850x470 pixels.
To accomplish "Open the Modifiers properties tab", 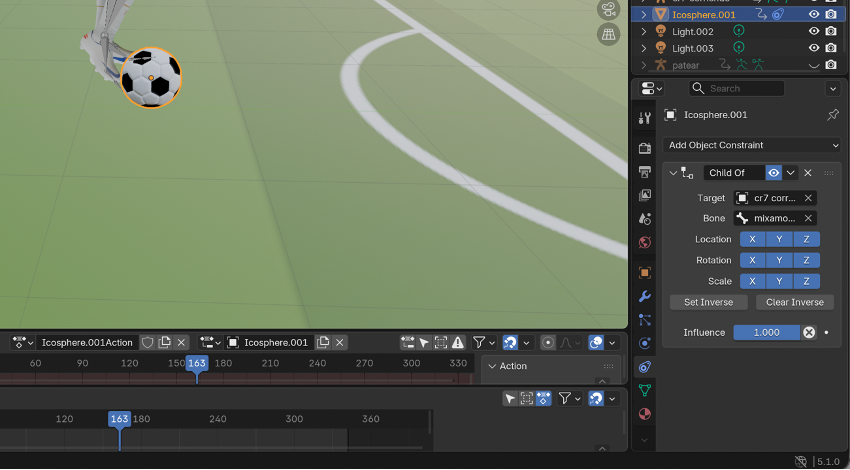I will (645, 297).
